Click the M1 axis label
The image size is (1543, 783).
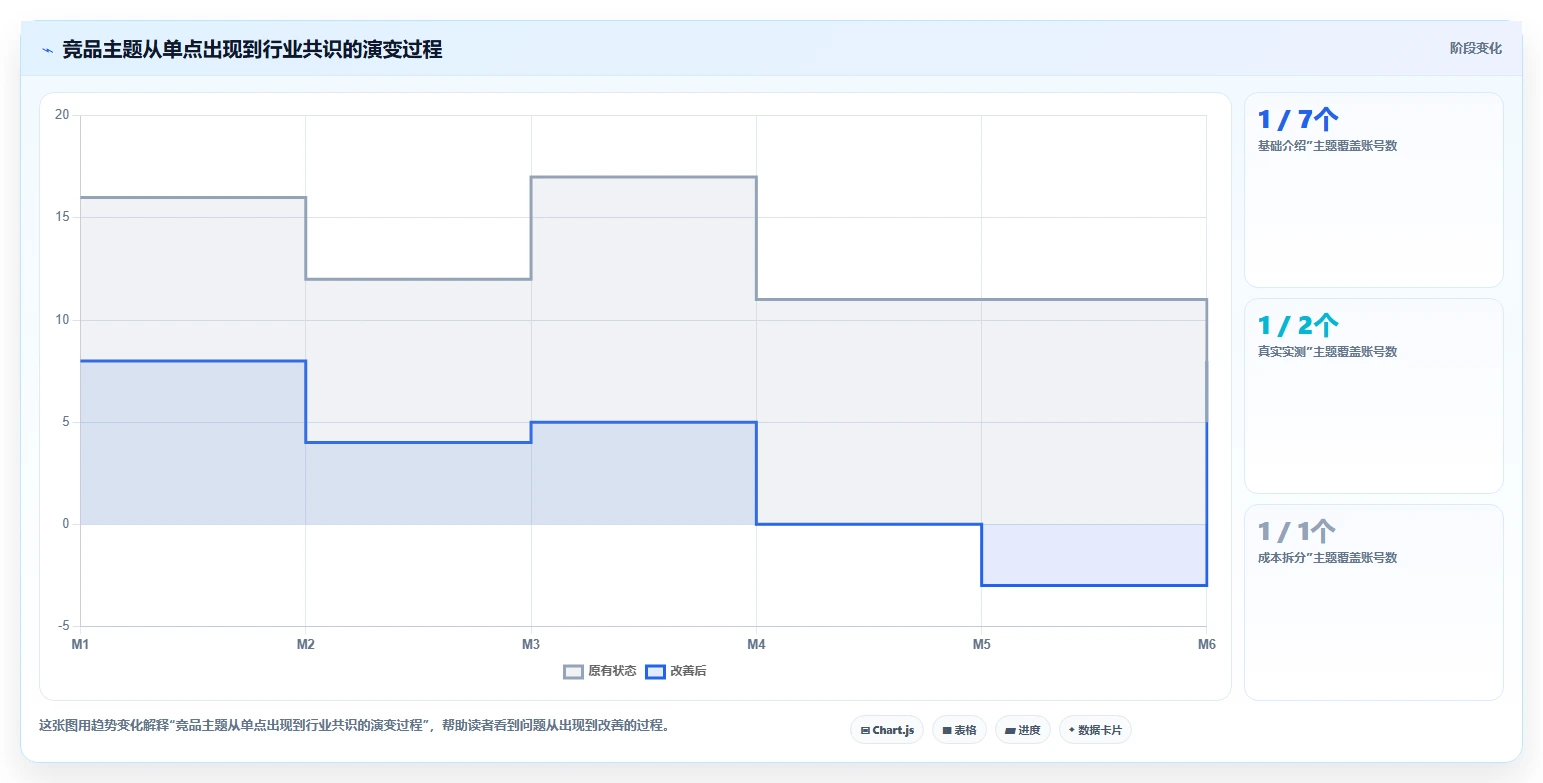(x=80, y=644)
